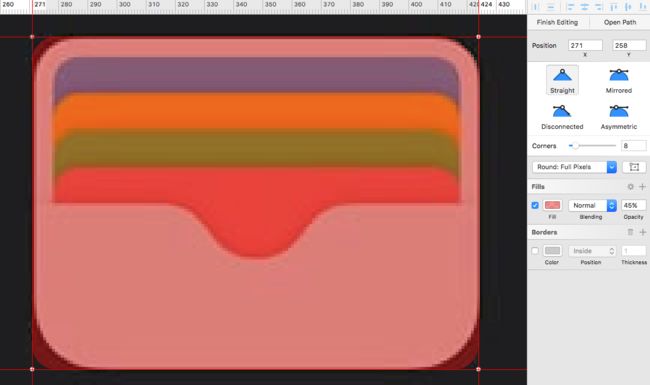Add a new fill with plus icon

643,187
